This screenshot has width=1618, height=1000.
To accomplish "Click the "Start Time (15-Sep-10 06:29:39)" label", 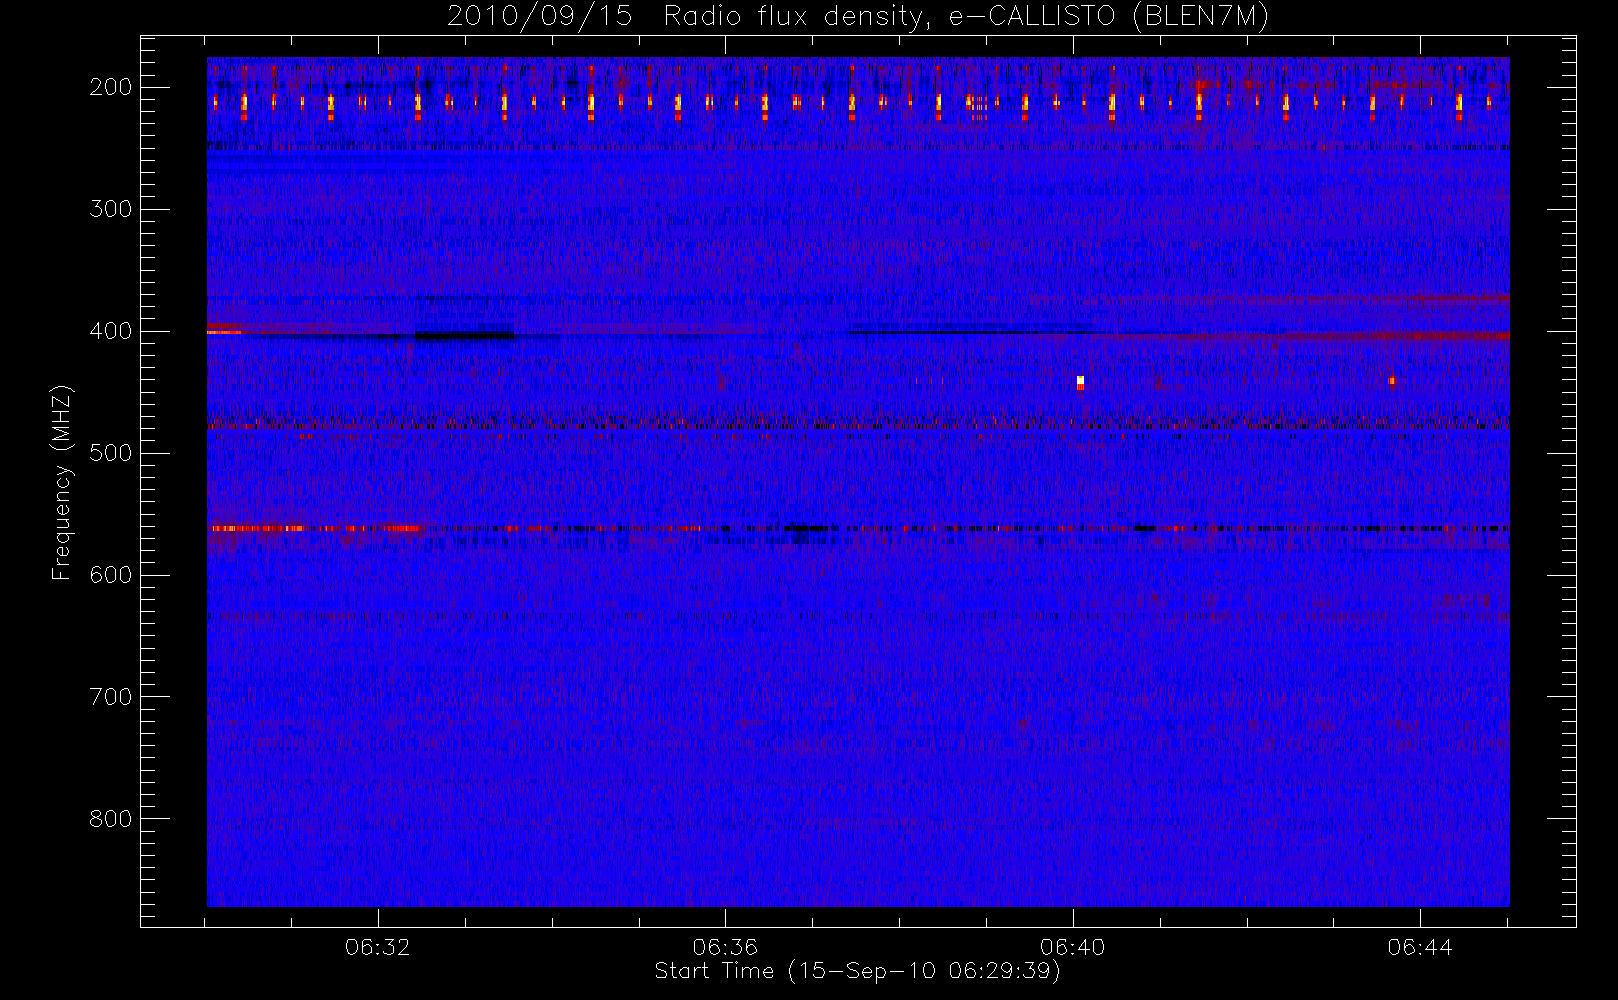I will coord(857,971).
